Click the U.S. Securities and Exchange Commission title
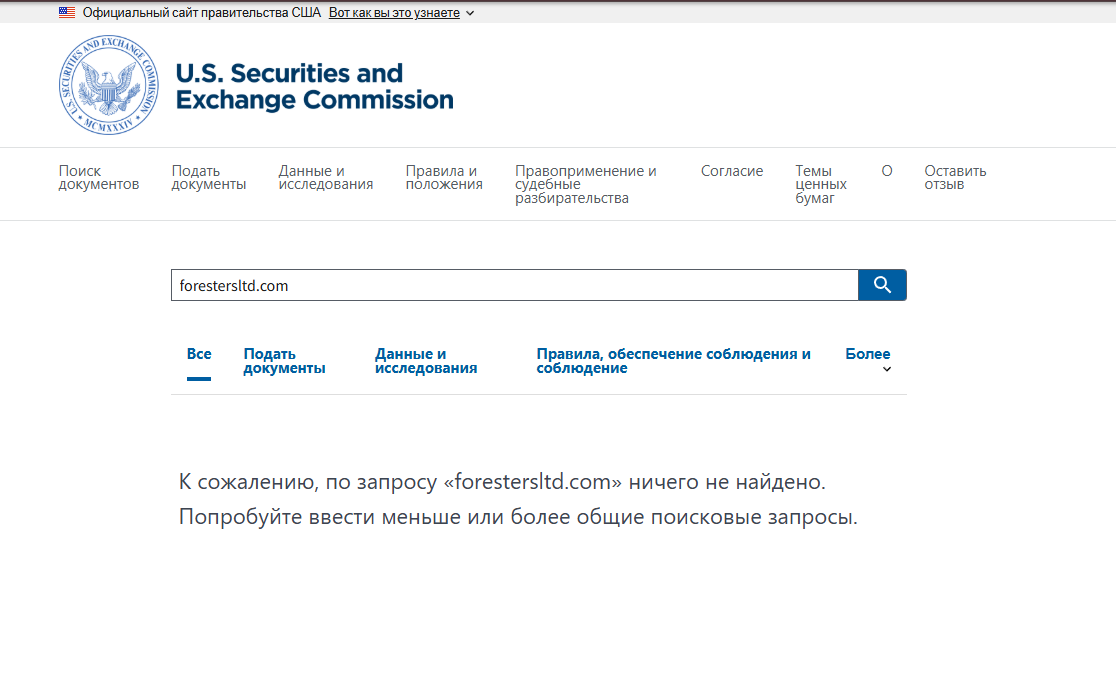The width and height of the screenshot is (1116, 688). pos(314,87)
